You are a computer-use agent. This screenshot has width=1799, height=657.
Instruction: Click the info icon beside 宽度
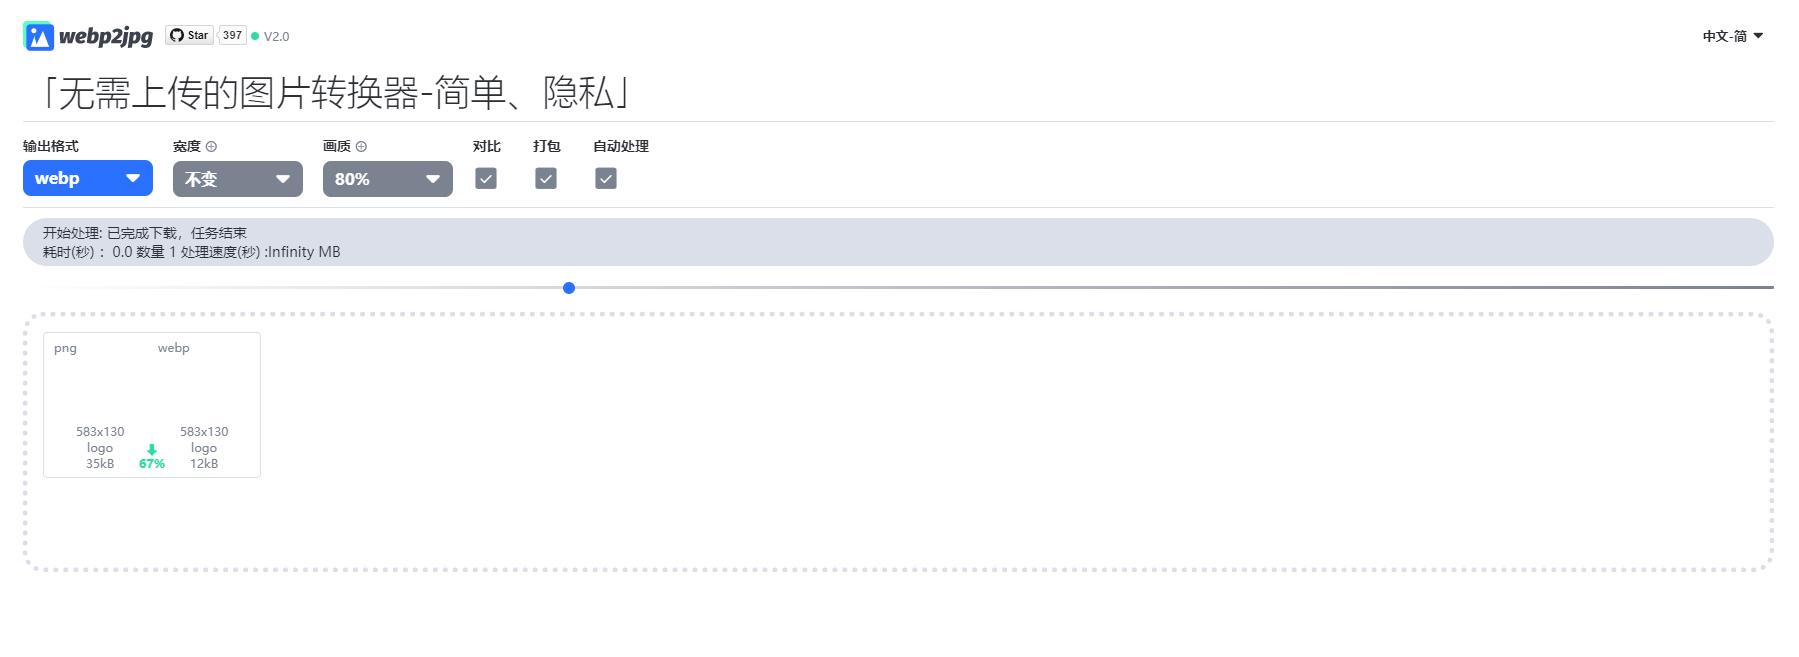pos(211,147)
